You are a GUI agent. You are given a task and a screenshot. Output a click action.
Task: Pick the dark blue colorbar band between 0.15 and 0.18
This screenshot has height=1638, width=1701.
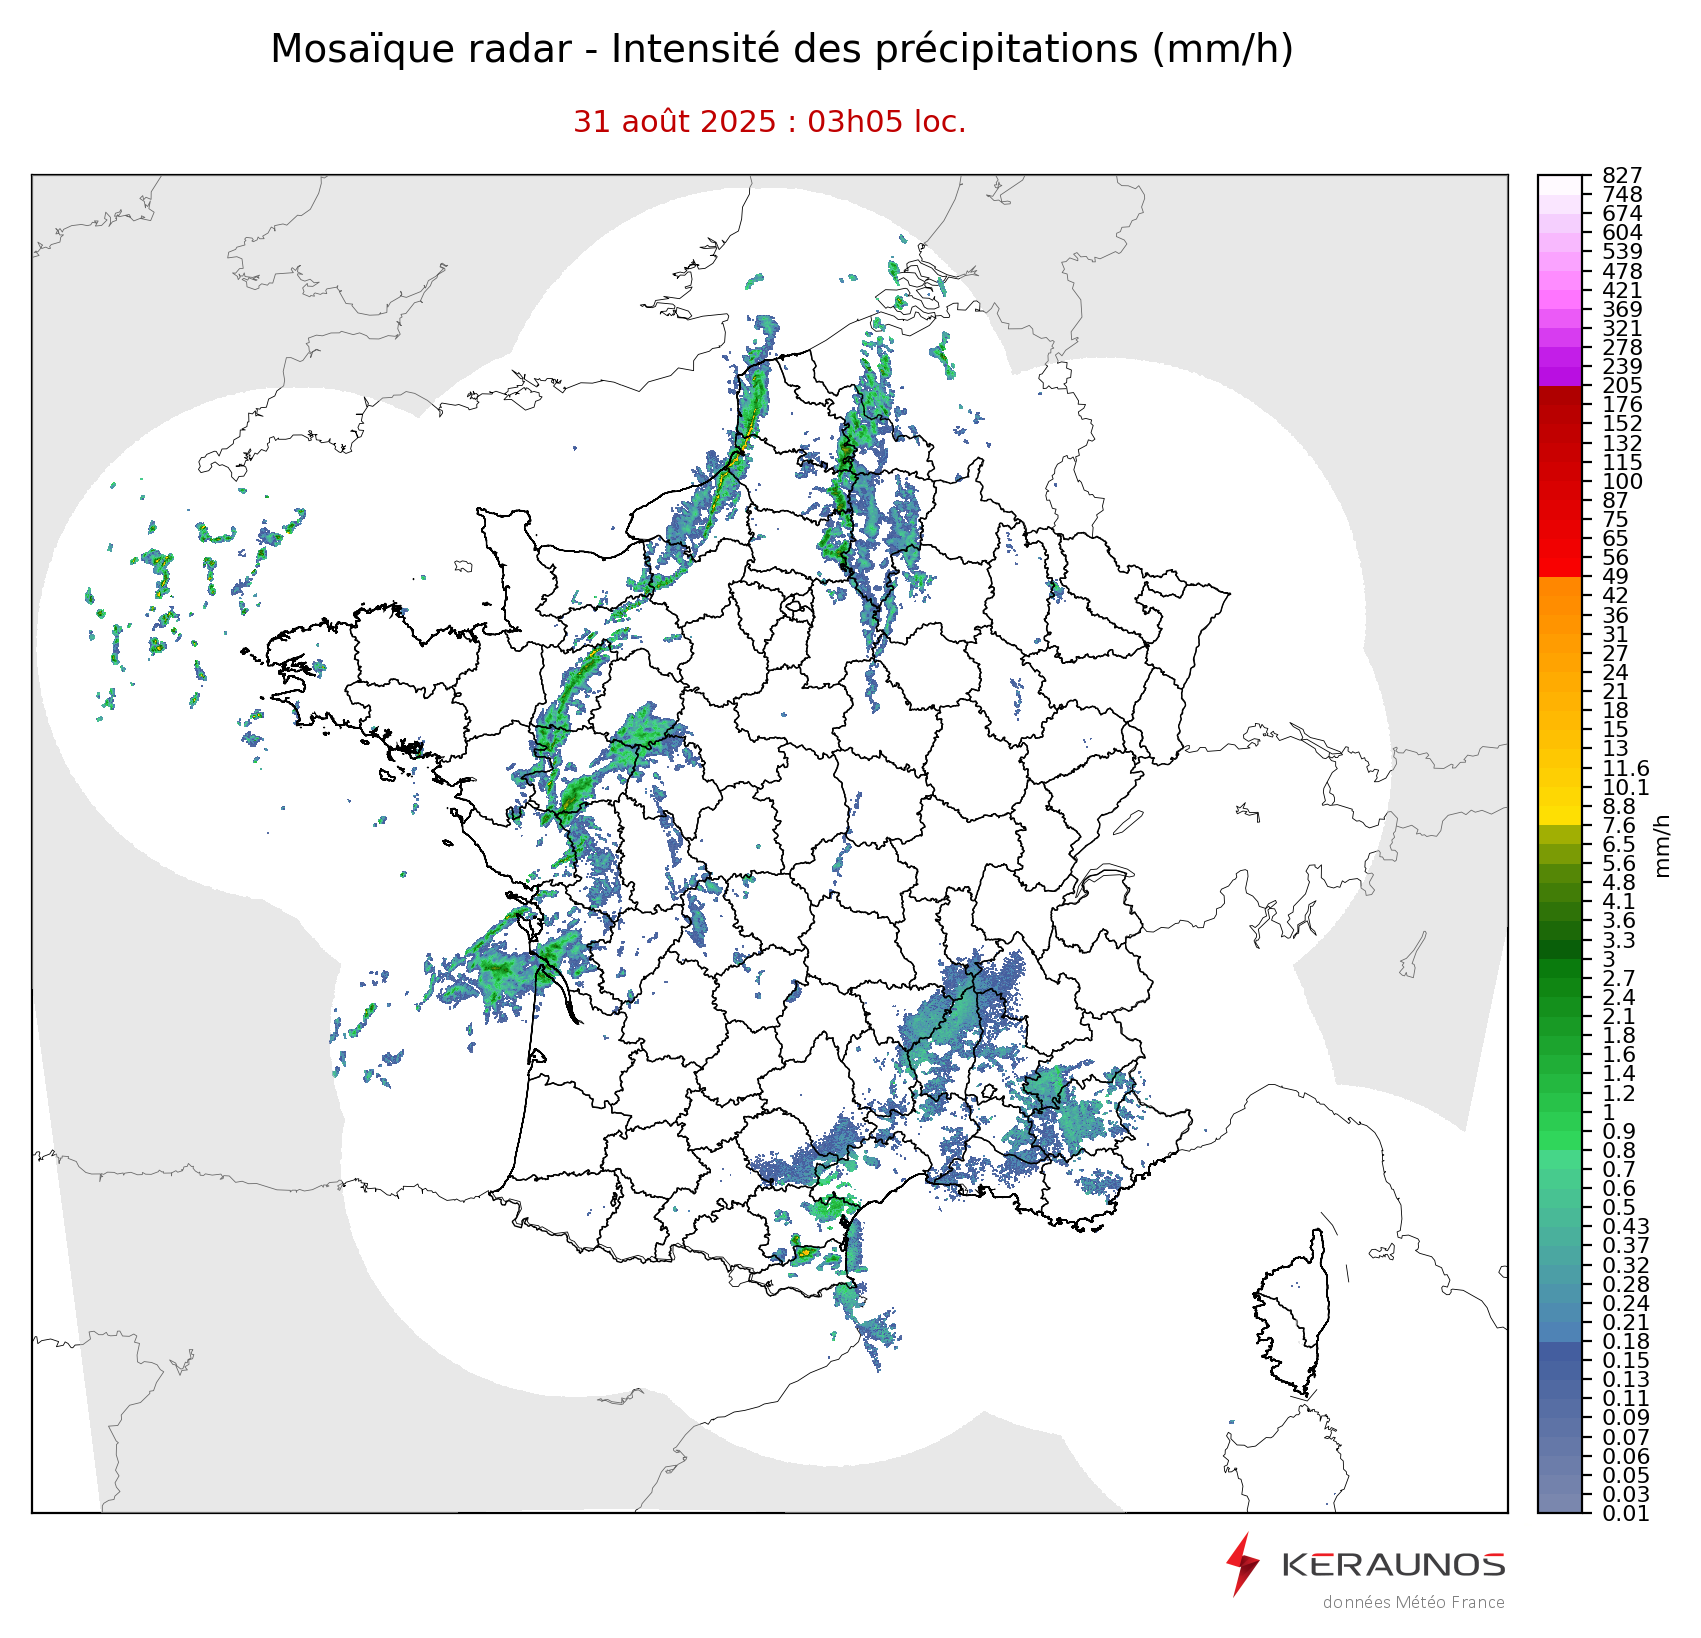pos(1560,1351)
